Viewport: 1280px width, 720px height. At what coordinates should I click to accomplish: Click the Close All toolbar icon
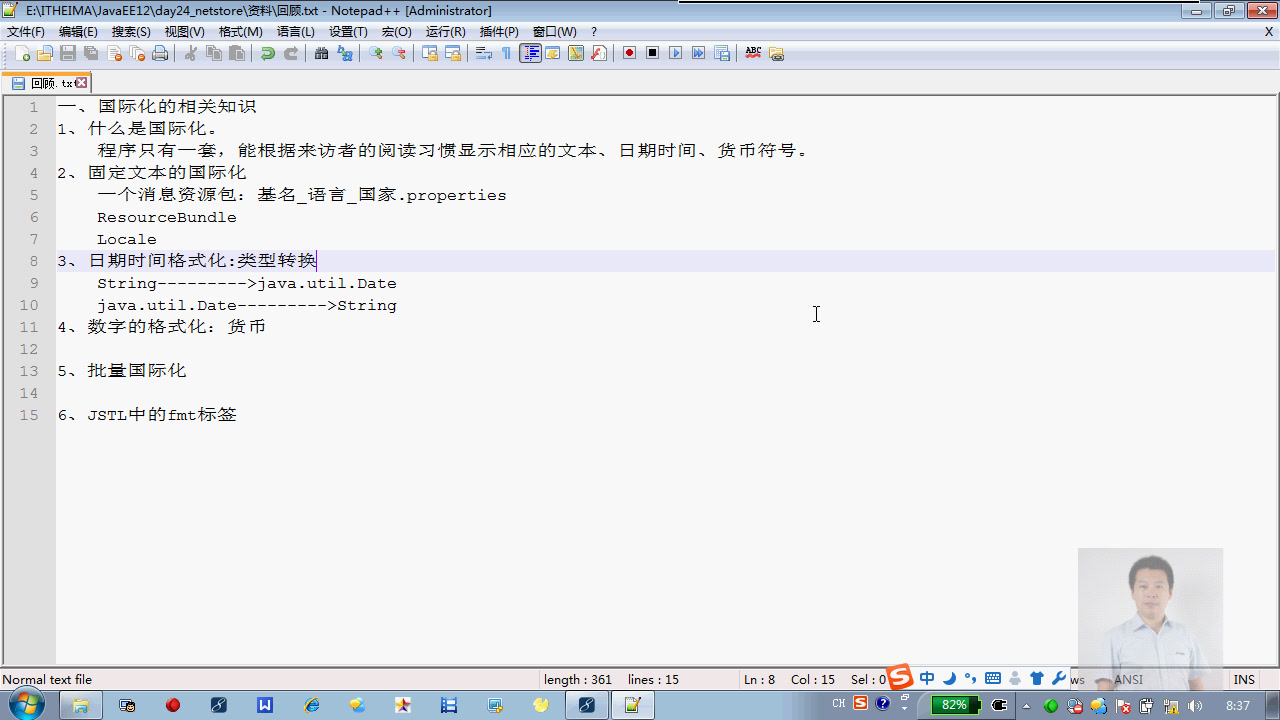(137, 53)
